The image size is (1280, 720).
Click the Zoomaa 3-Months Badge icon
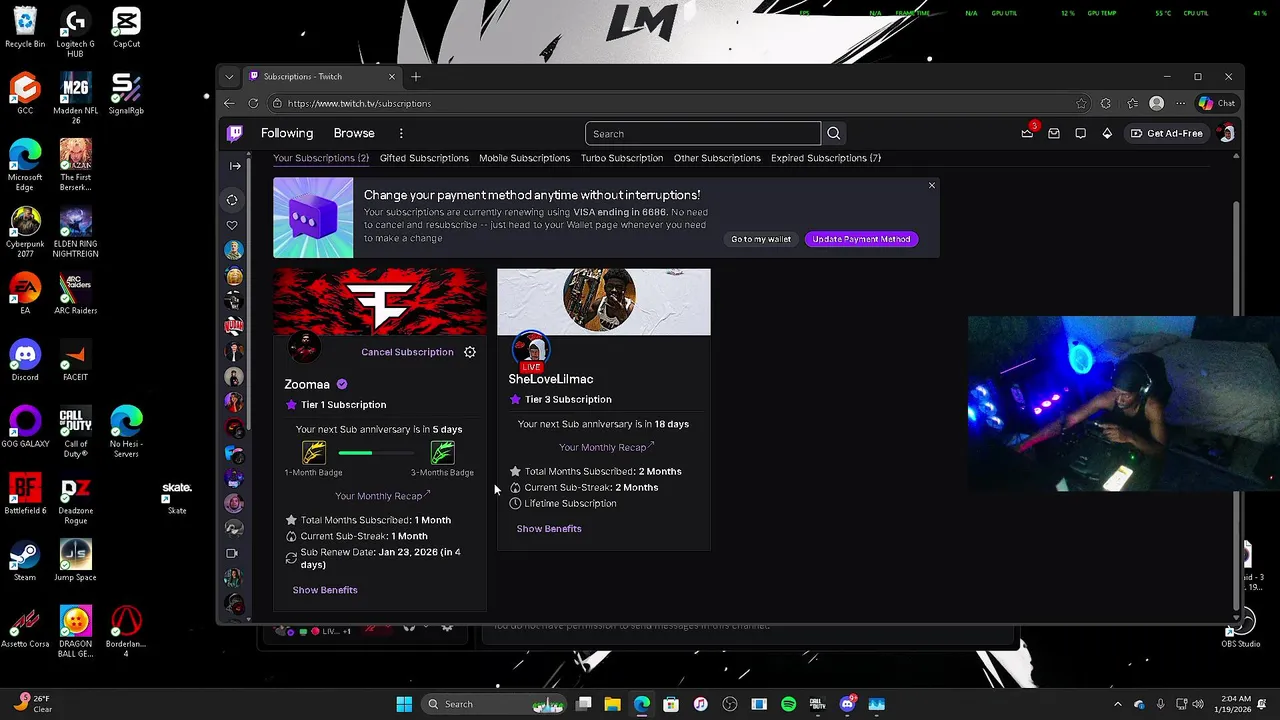(442, 453)
